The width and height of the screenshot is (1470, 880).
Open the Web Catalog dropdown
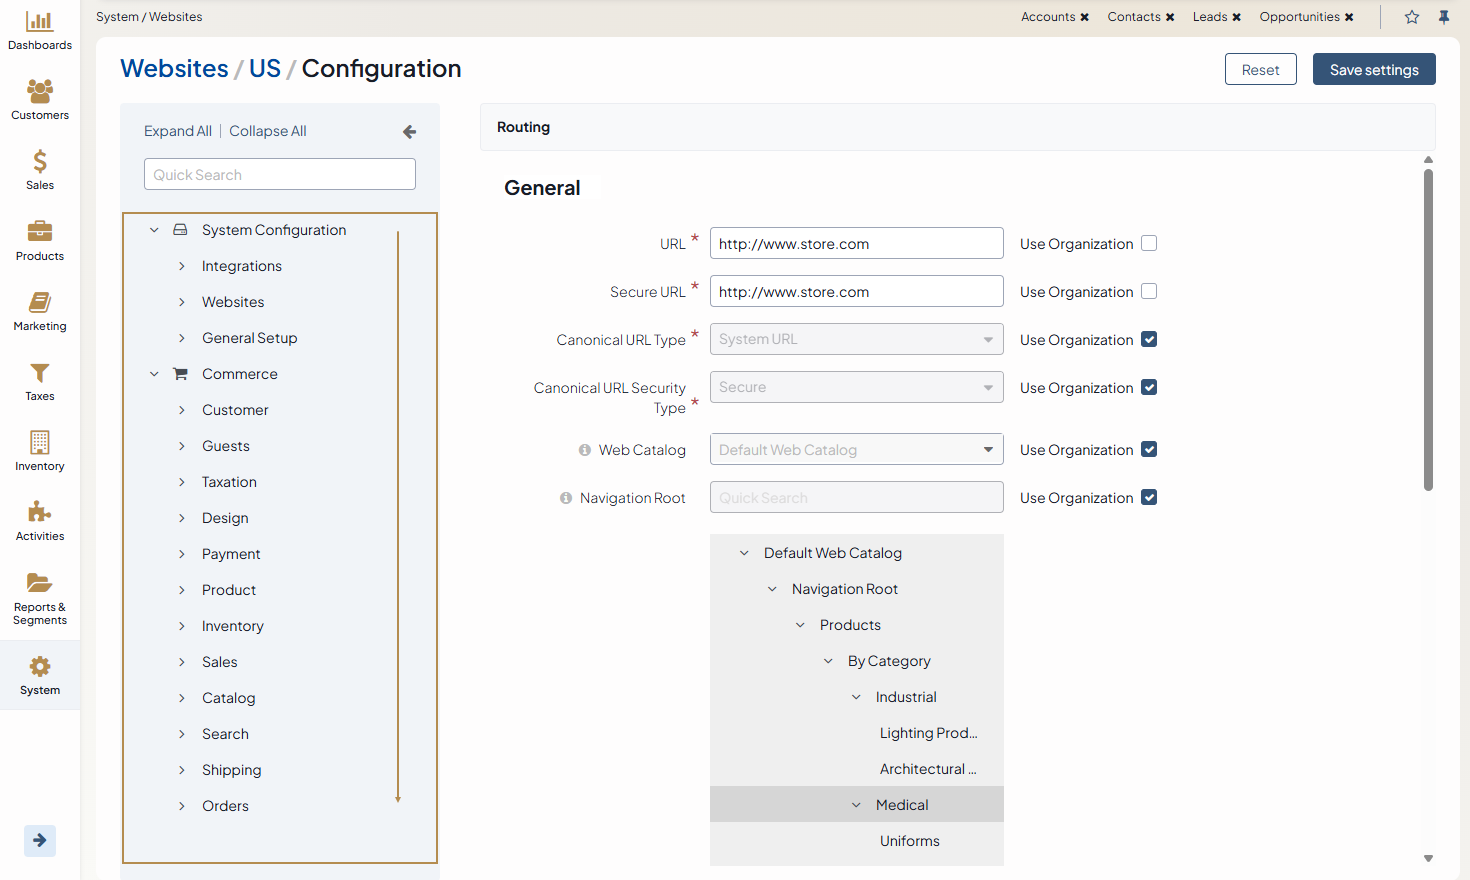pos(856,450)
